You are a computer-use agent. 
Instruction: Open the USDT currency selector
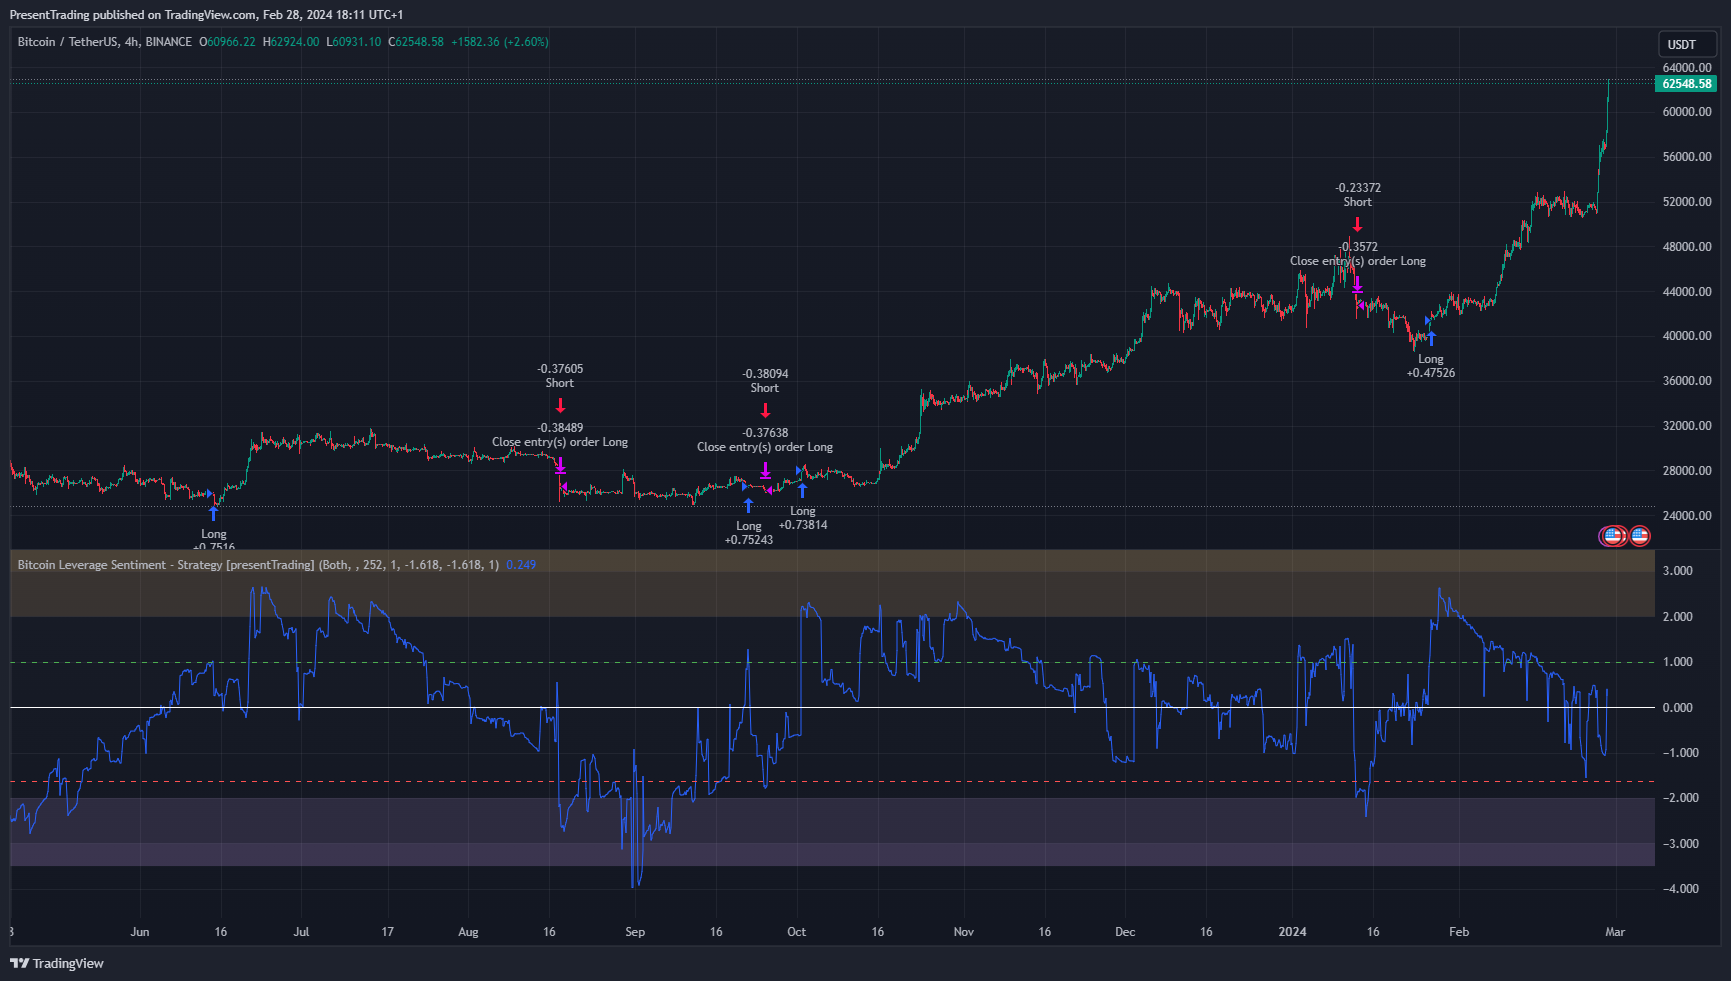1686,44
